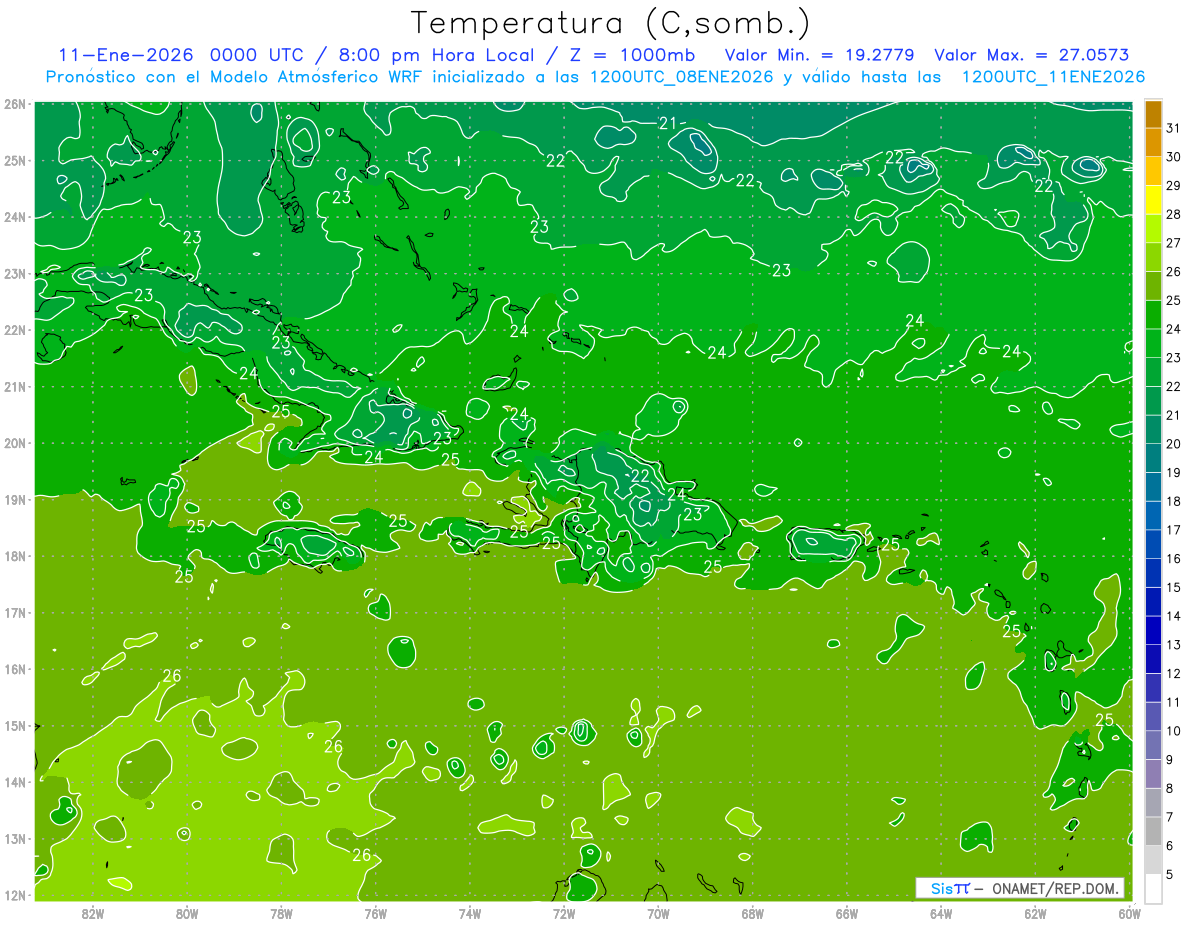The width and height of the screenshot is (1200, 927).
Task: Select the 'Valor Max. = 27.0573' readout
Action: coord(1032,55)
